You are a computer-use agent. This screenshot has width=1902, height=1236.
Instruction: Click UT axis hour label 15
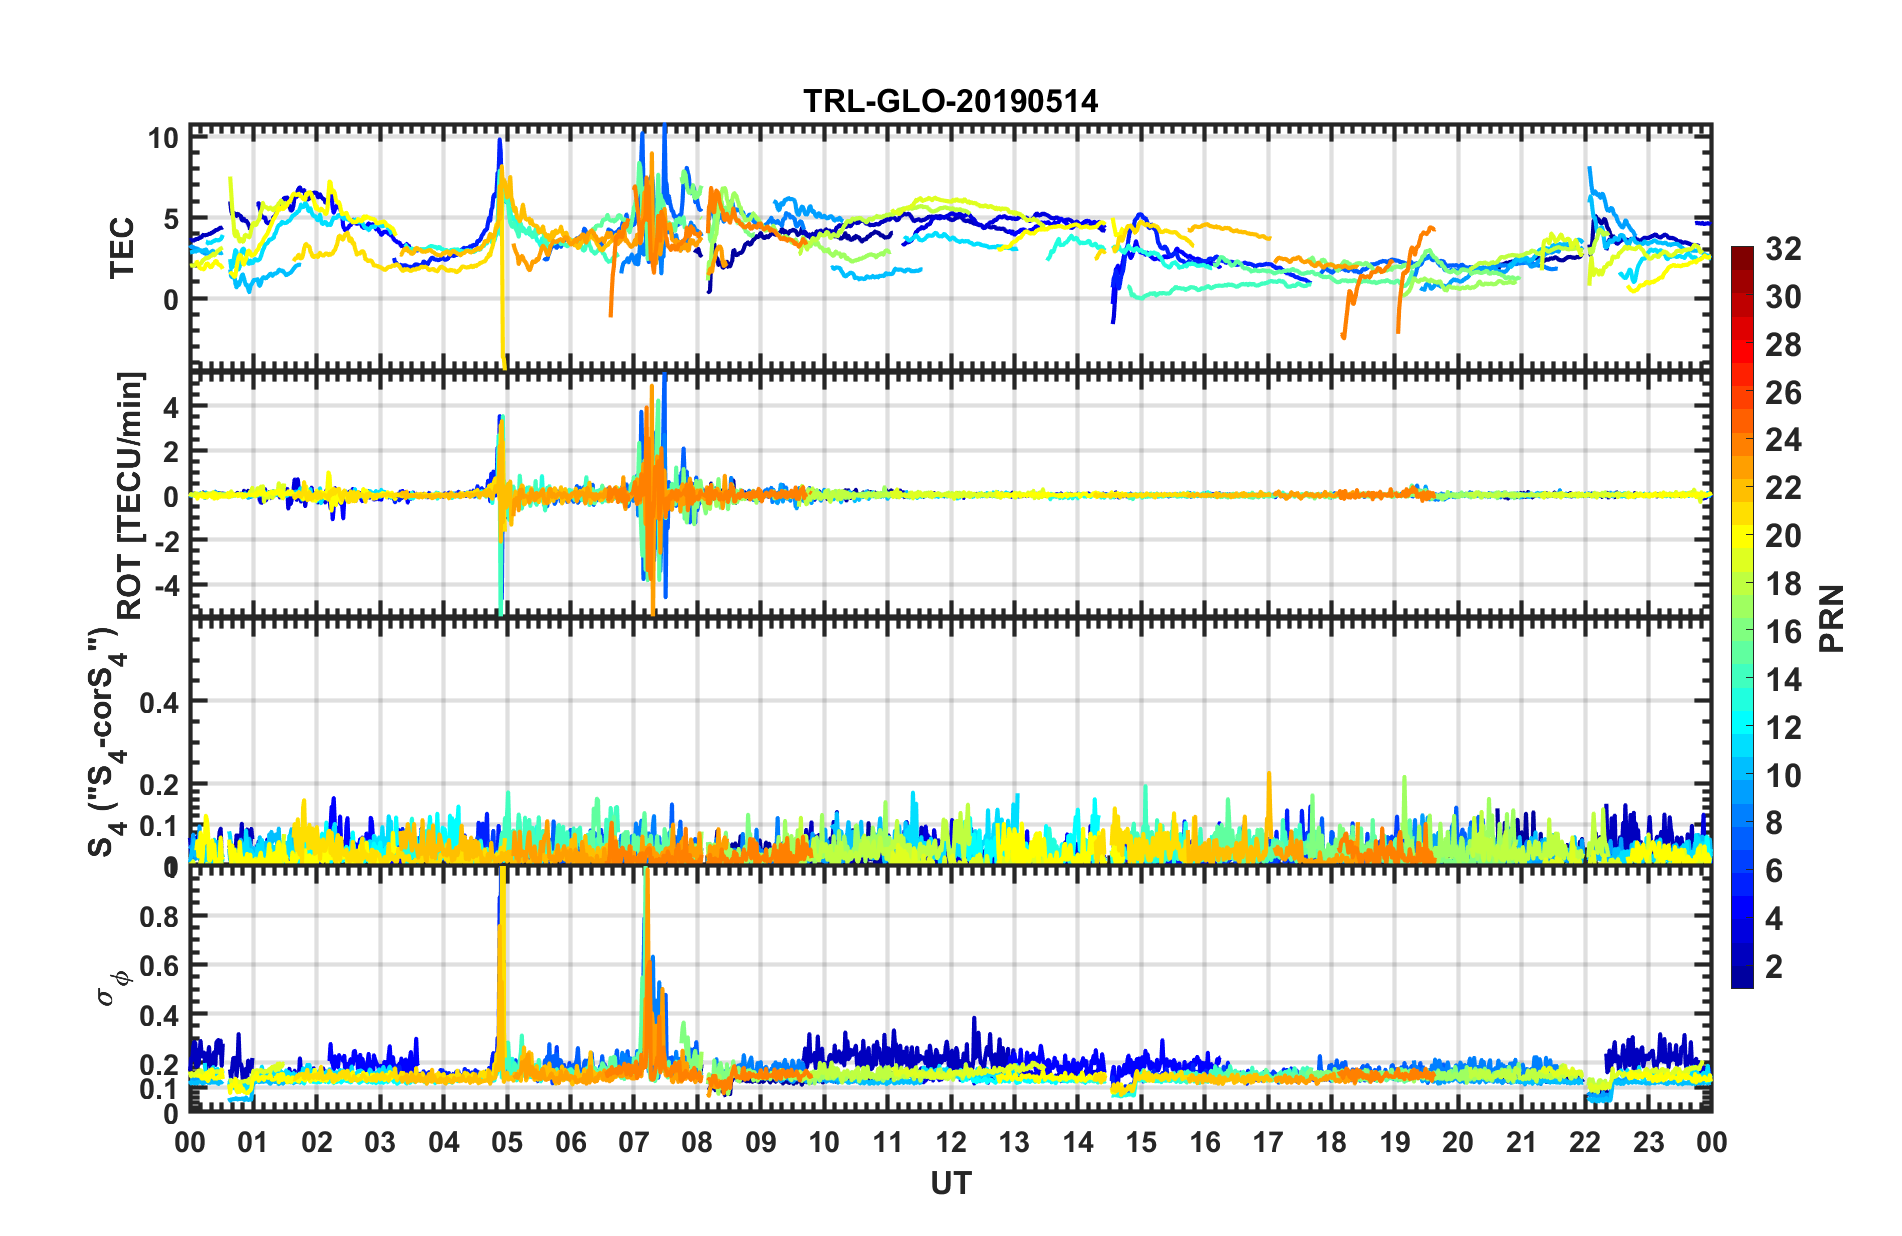point(1141,1142)
